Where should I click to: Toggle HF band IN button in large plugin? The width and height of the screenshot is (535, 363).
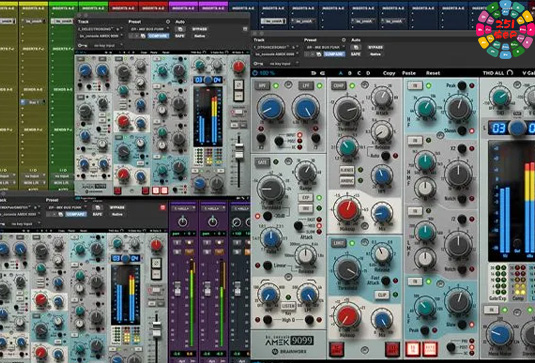pos(415,85)
